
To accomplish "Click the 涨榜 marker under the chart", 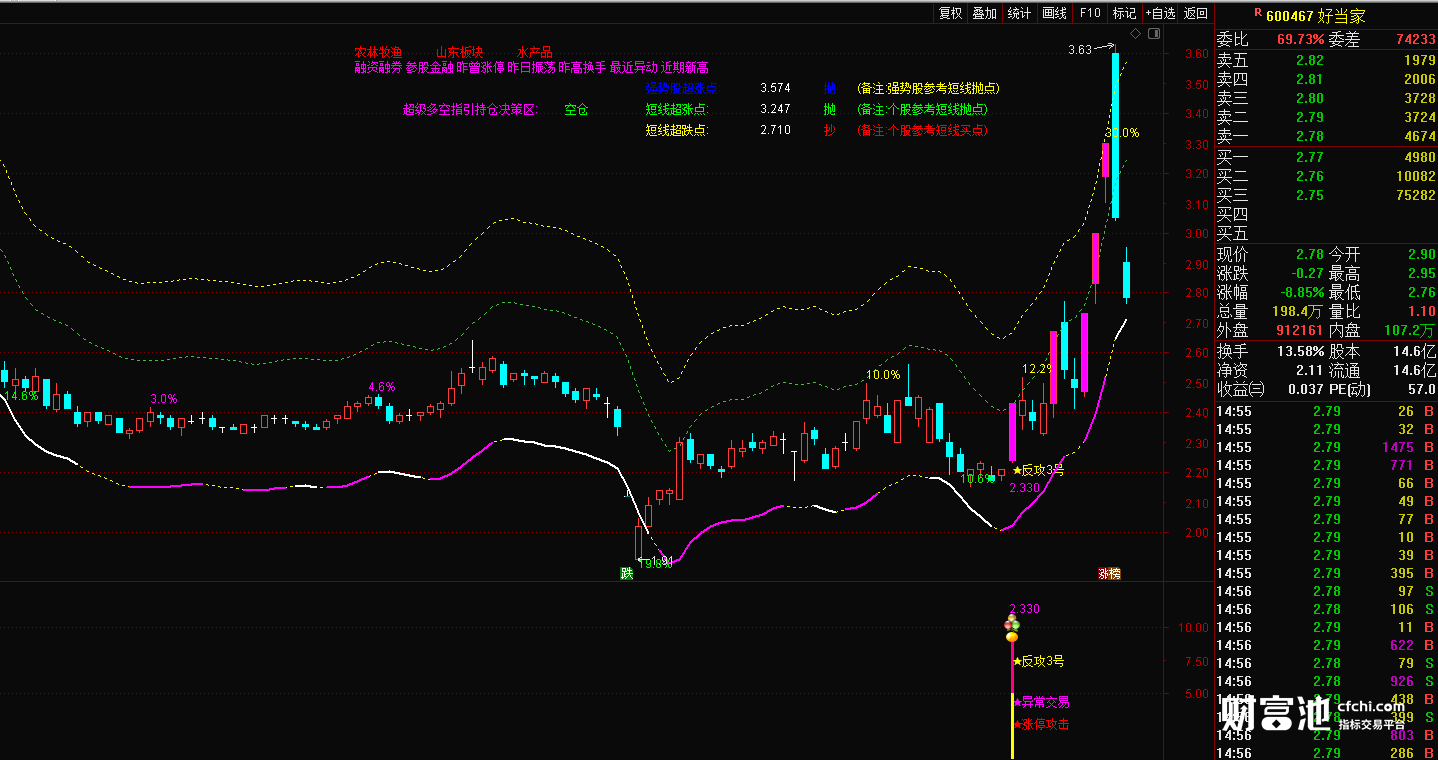I will pos(1110,574).
